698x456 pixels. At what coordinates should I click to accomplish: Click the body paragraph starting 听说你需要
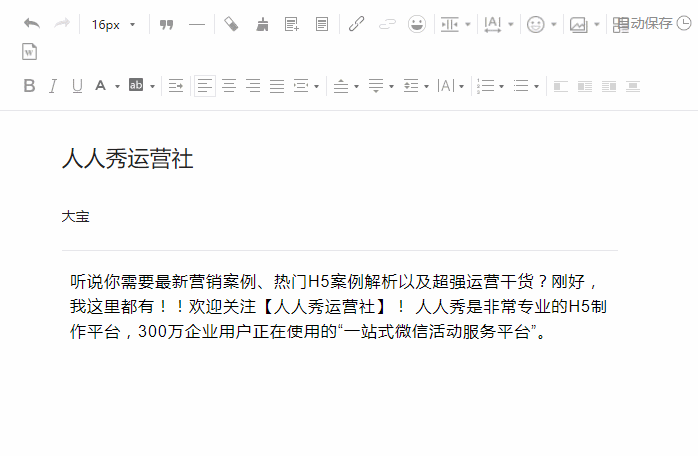tap(338, 306)
